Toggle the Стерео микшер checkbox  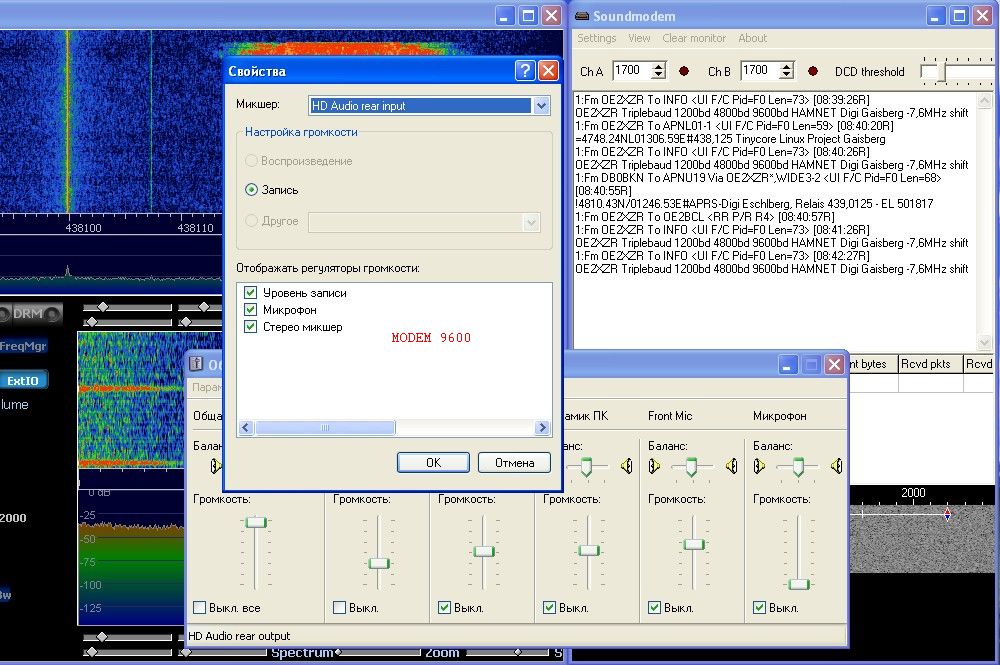pyautogui.click(x=250, y=327)
